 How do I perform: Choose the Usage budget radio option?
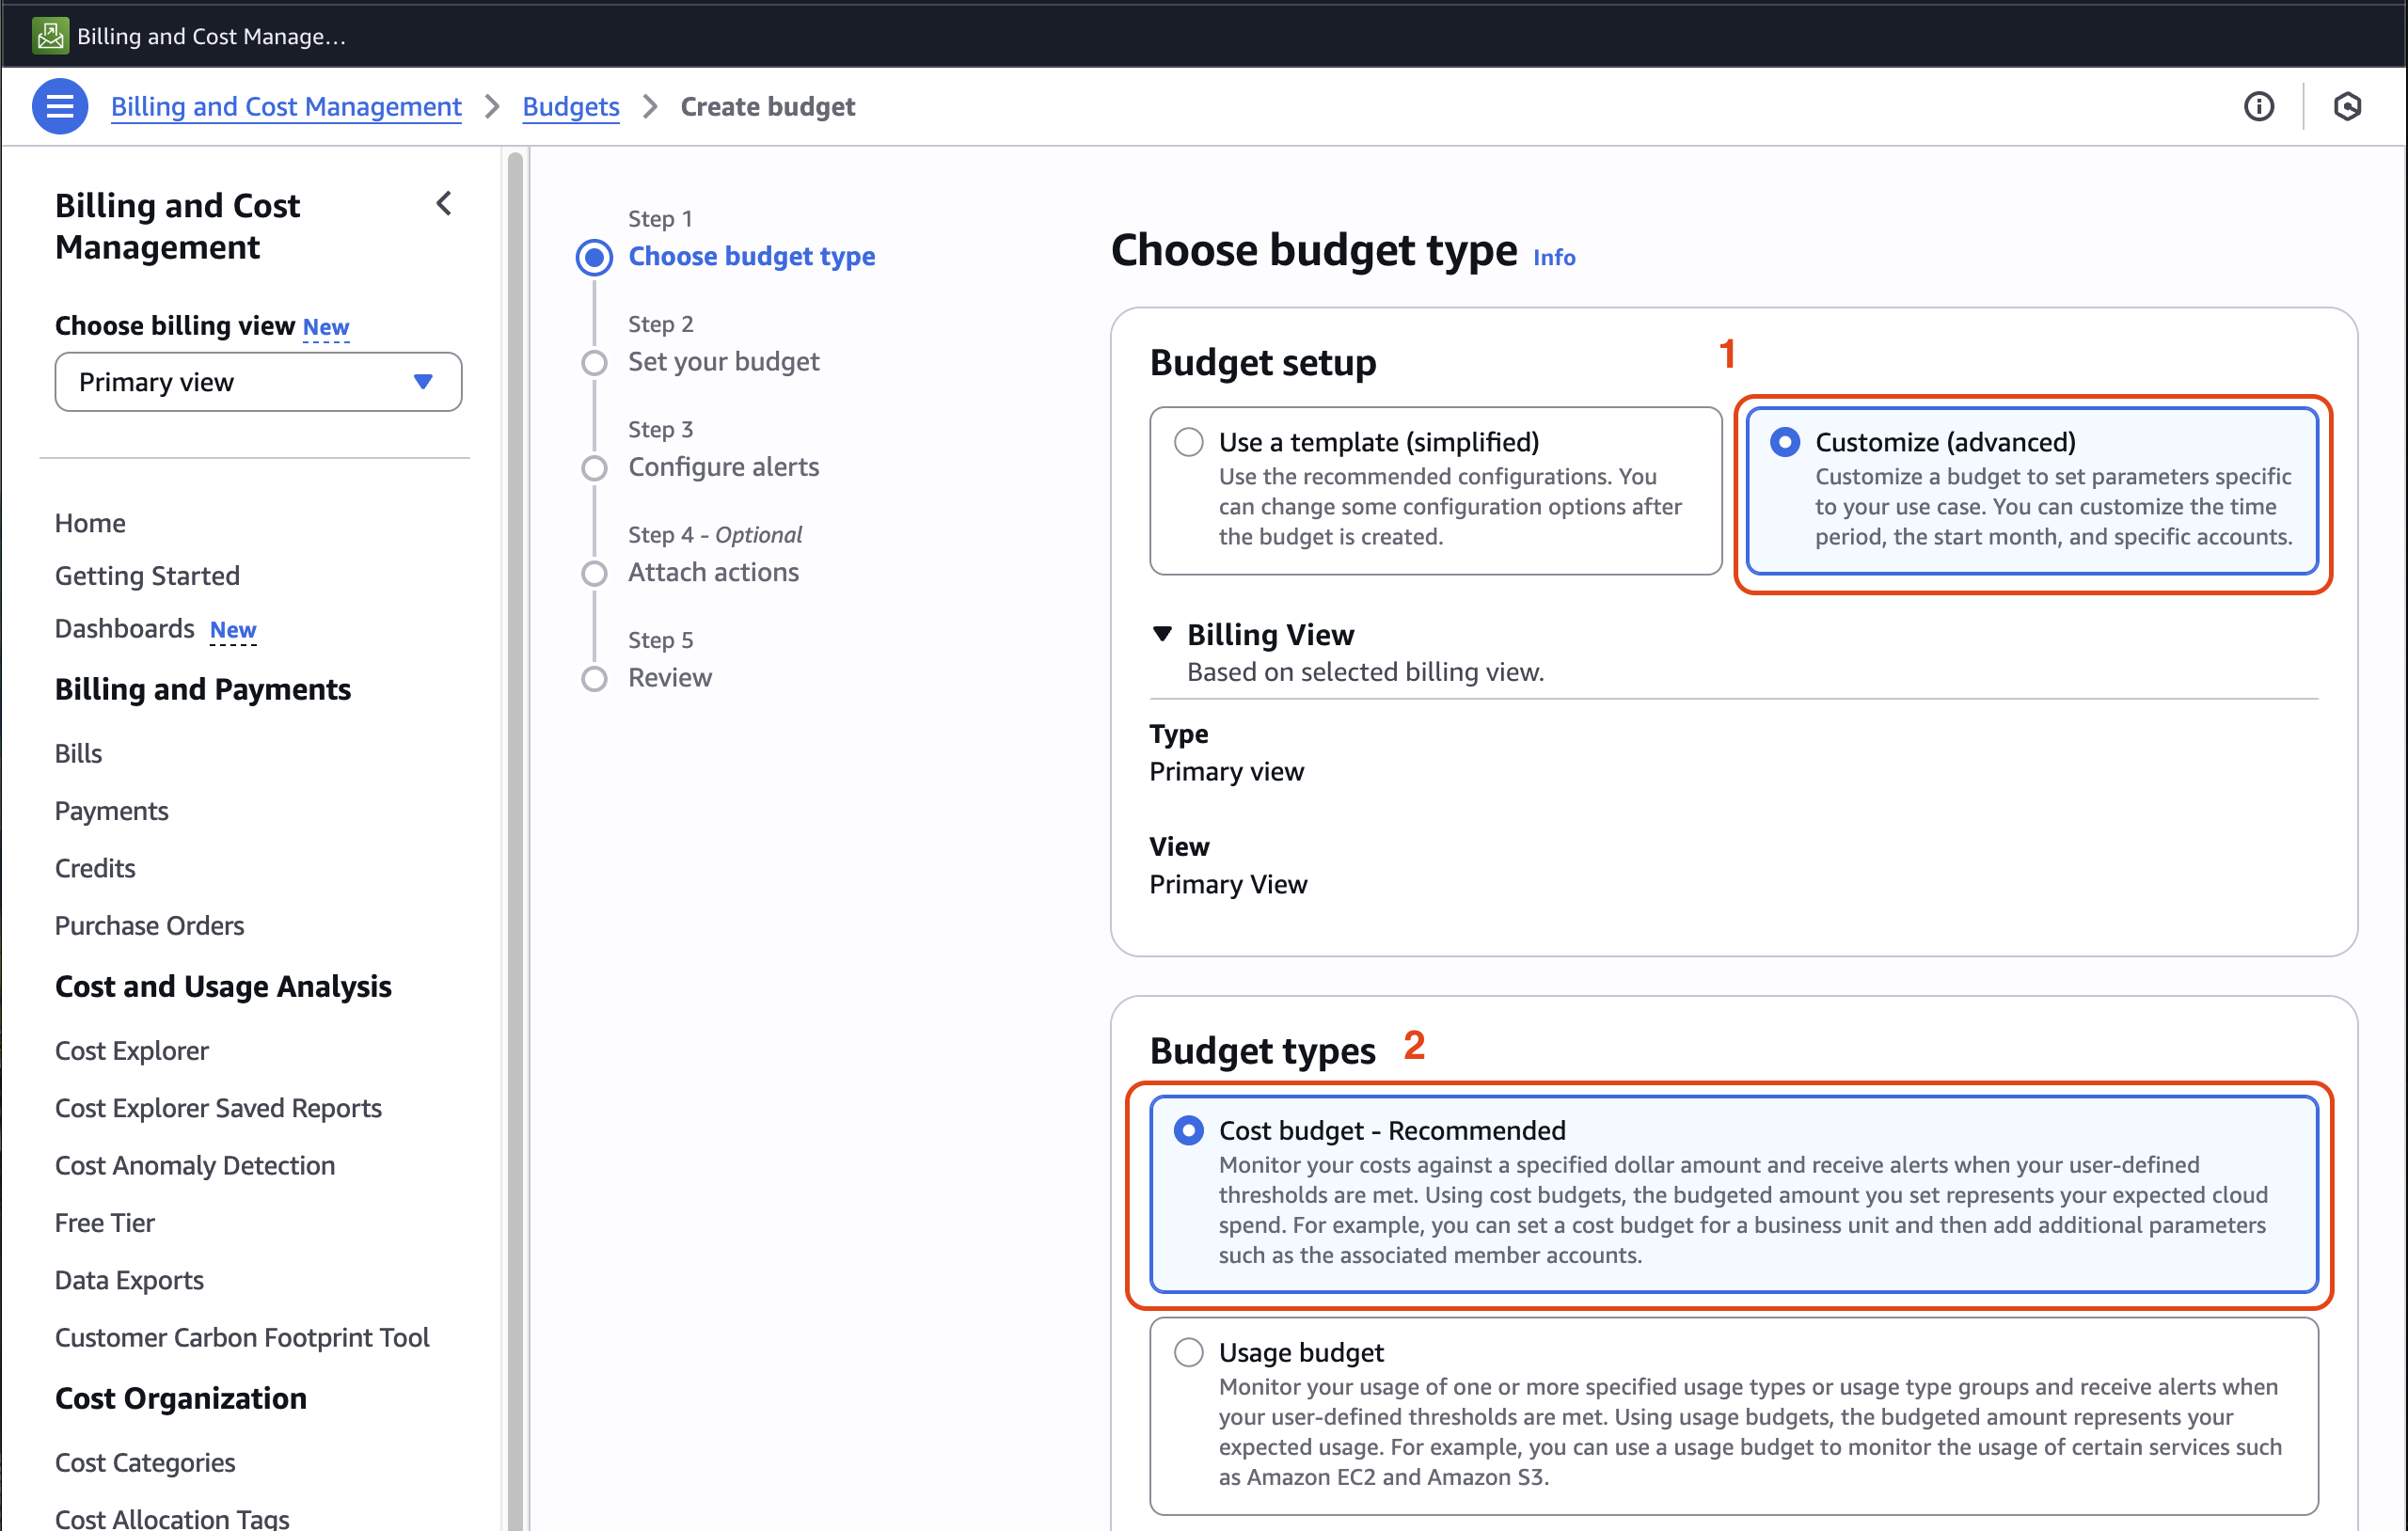1188,1352
